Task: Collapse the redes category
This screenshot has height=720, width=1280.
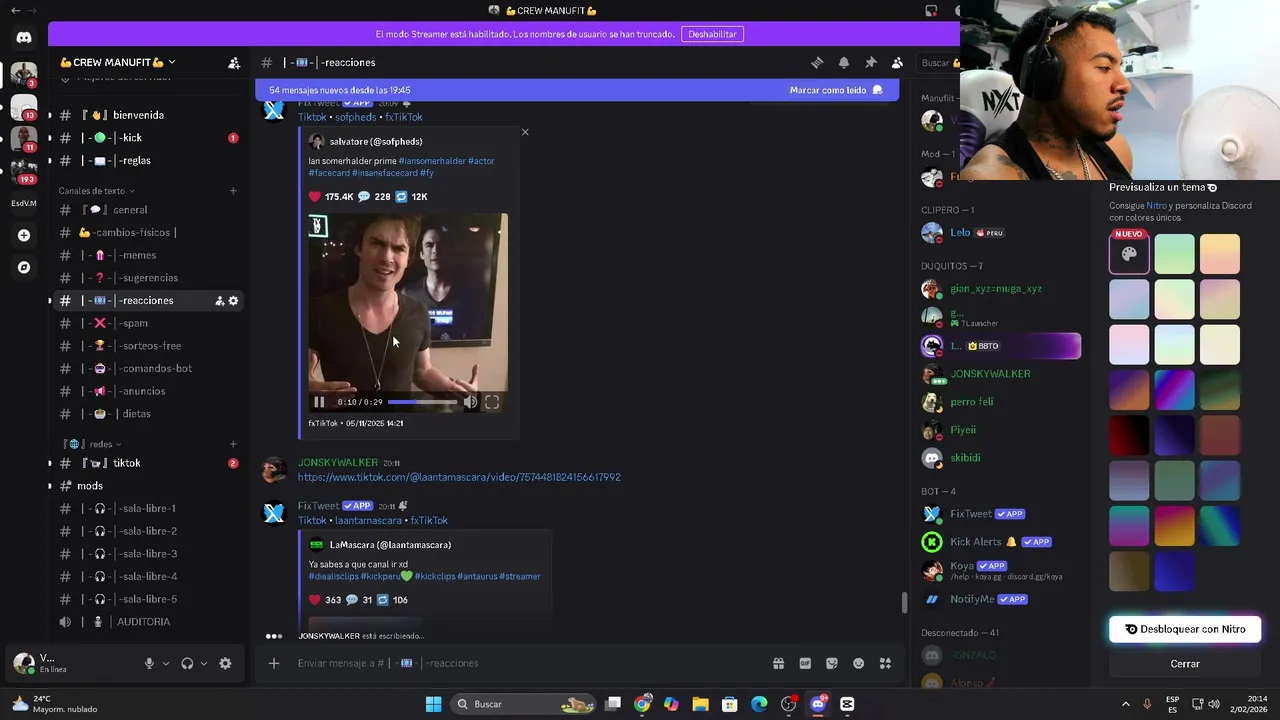Action: coord(94,444)
